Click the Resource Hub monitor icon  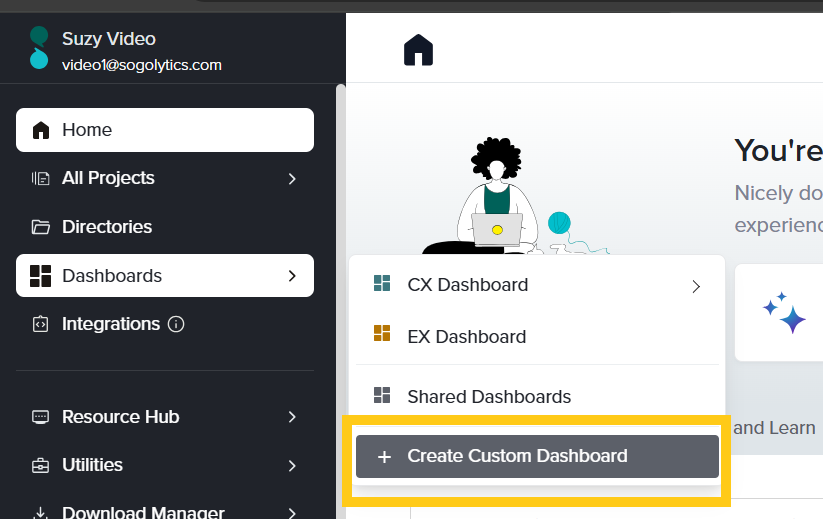tap(40, 417)
